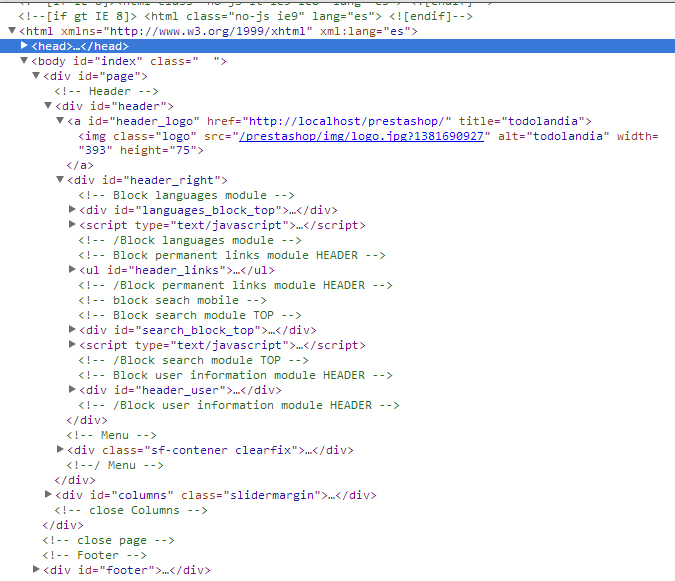Expand the div id="header_user" node

click(x=72, y=389)
